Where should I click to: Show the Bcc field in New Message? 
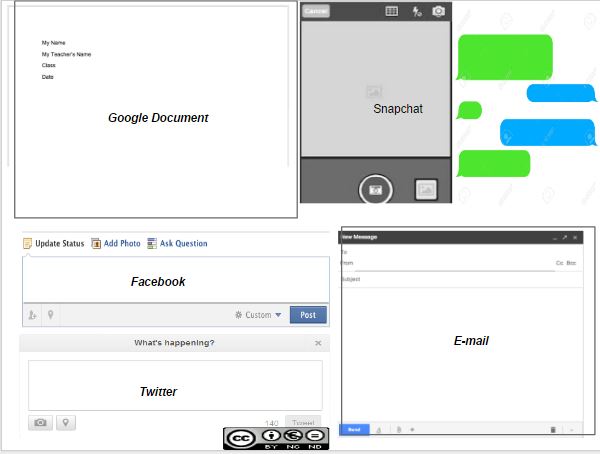click(572, 263)
